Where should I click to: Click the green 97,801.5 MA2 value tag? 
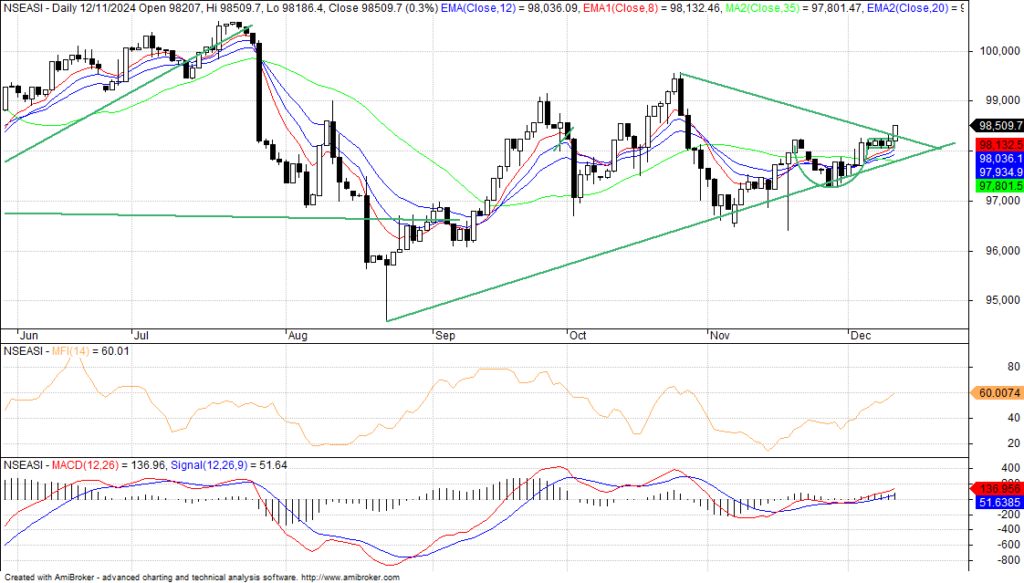(996, 186)
